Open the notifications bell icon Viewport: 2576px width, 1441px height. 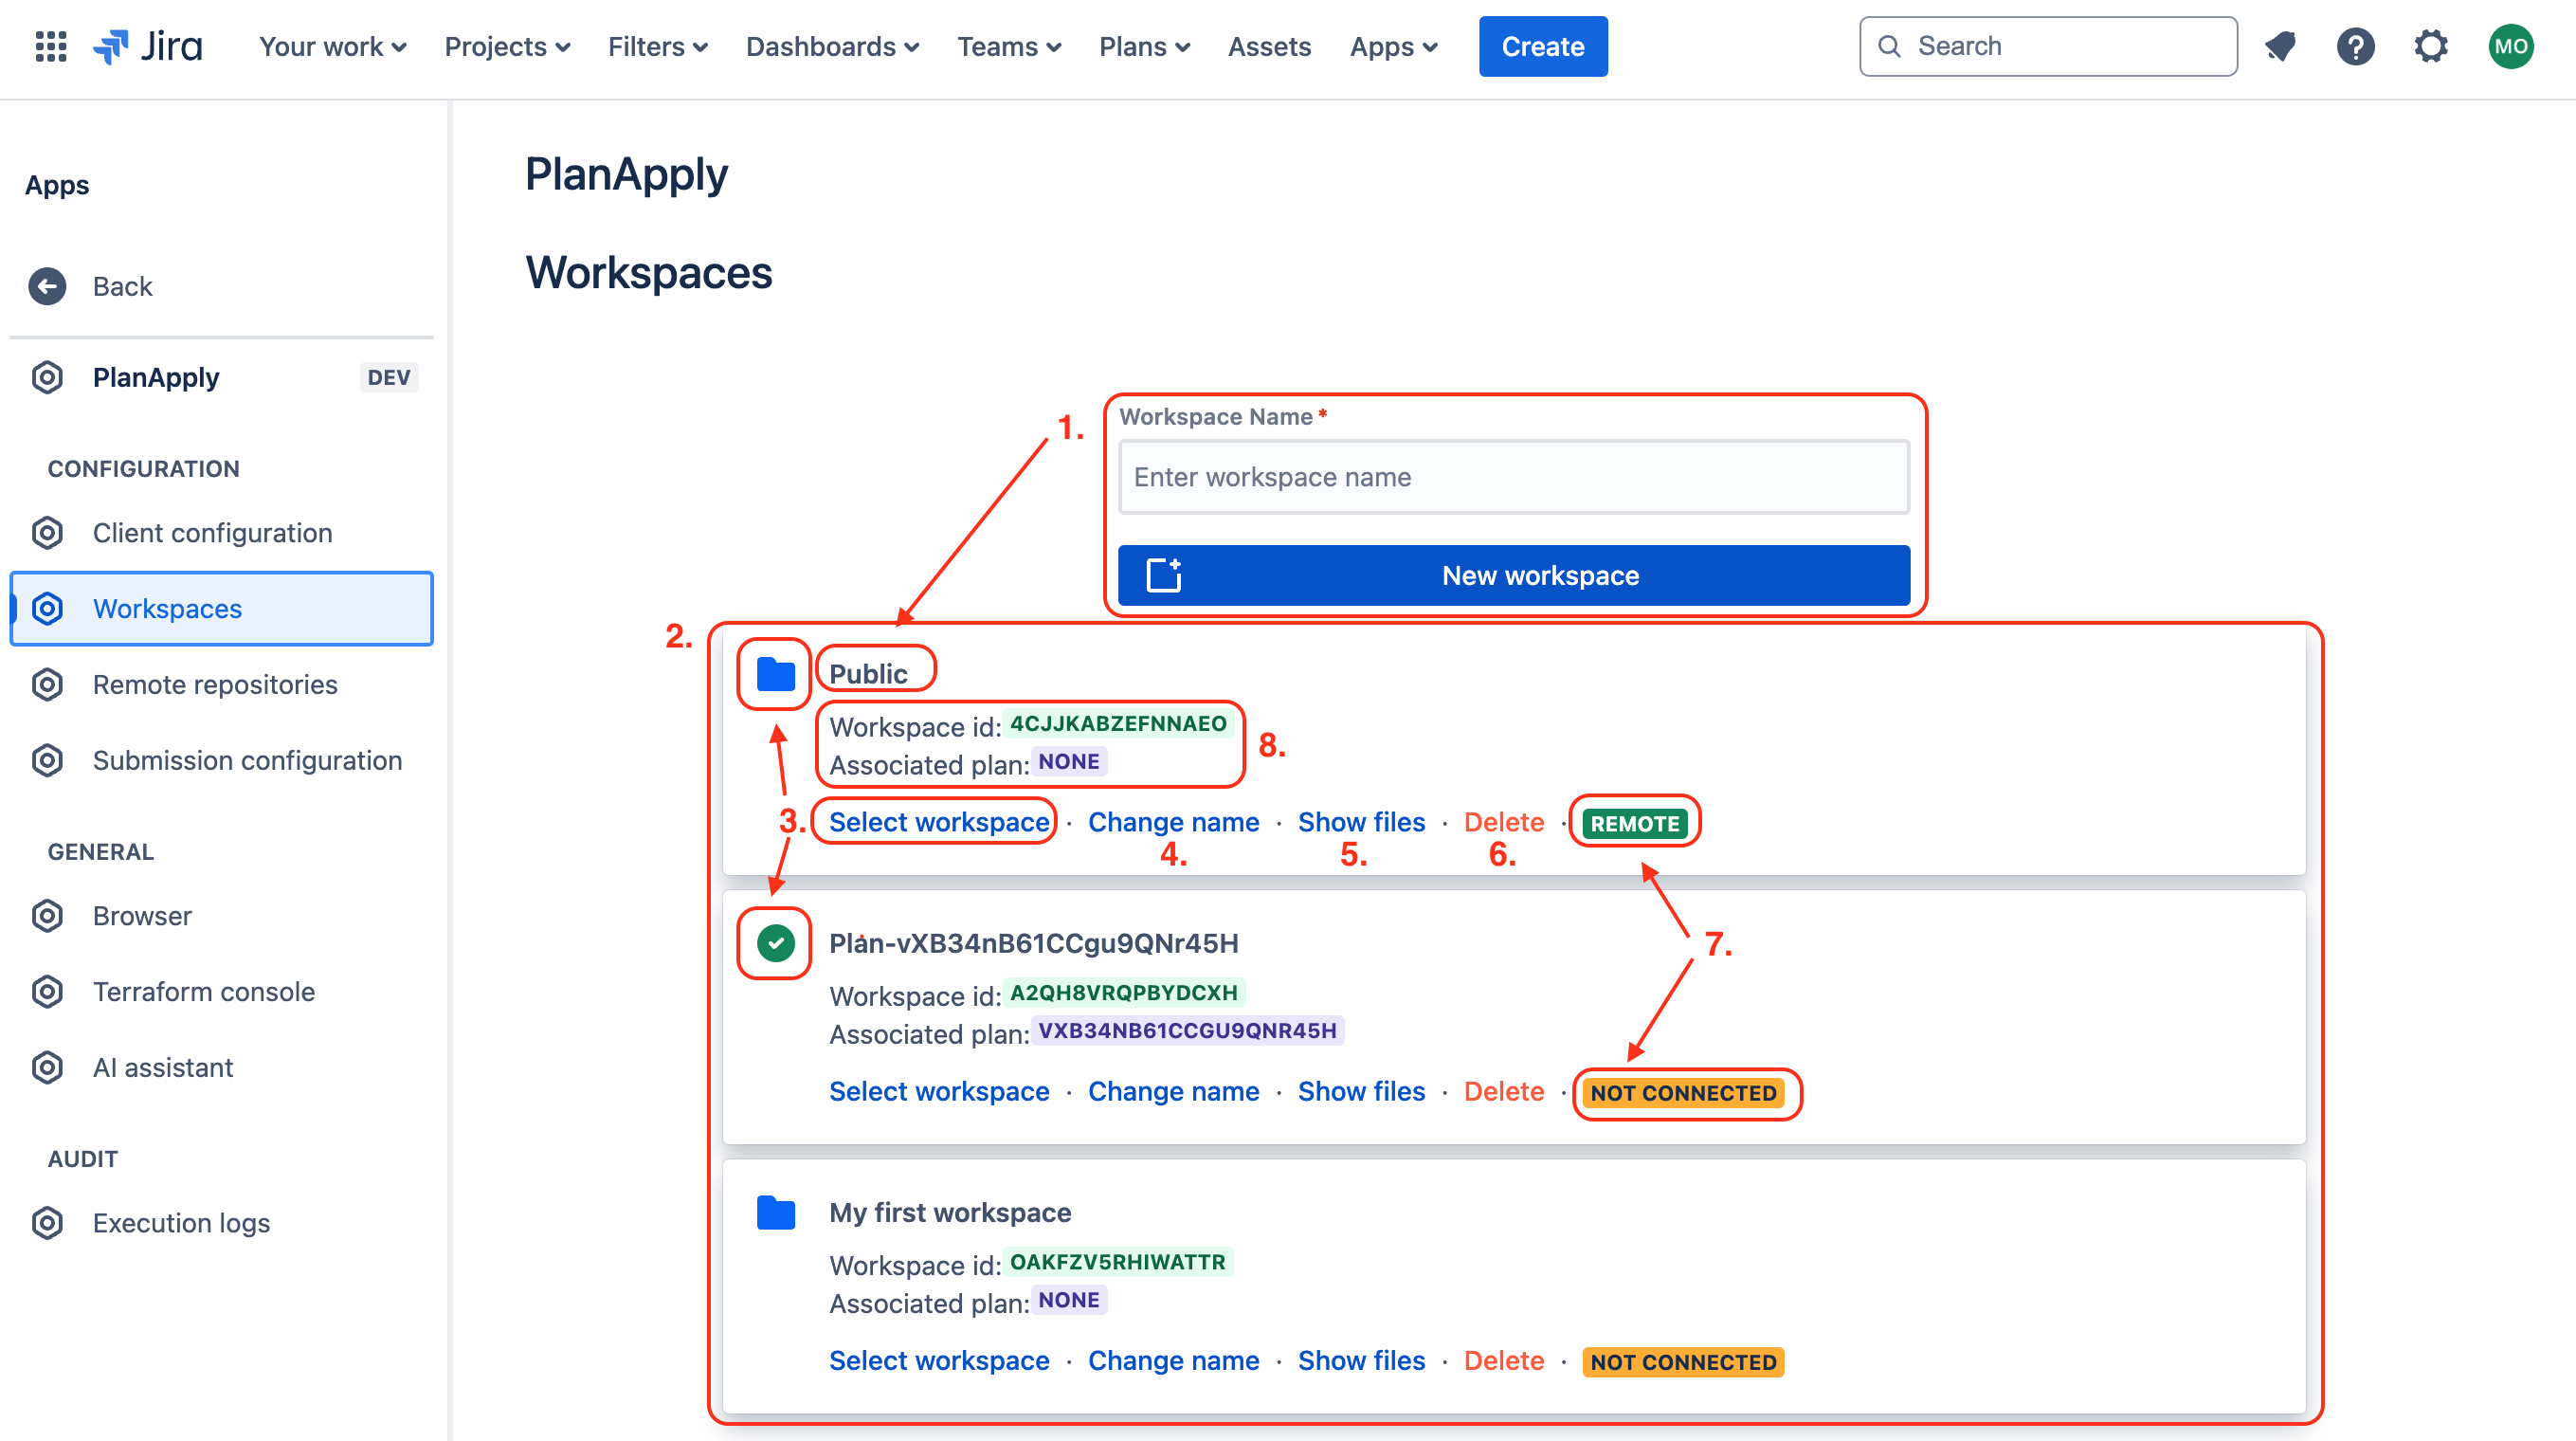pyautogui.click(x=2280, y=46)
